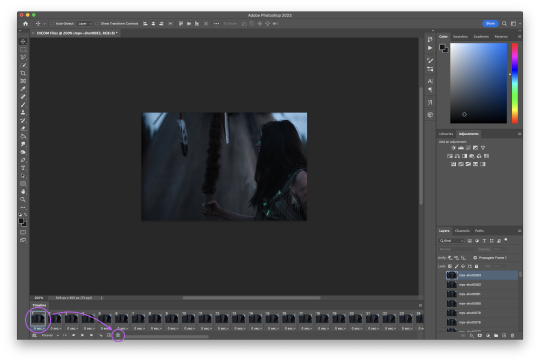Open frame 3 delay time dropdown
This screenshot has height=362, width=540.
pos(72,329)
